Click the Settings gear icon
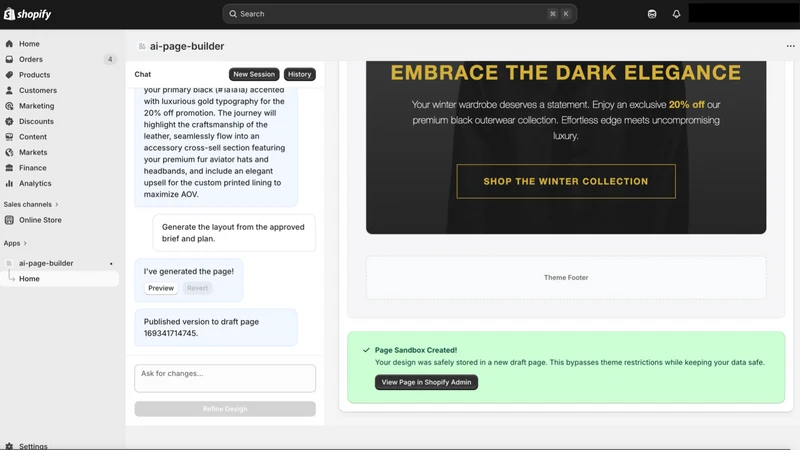This screenshot has height=450, width=800. (9, 446)
